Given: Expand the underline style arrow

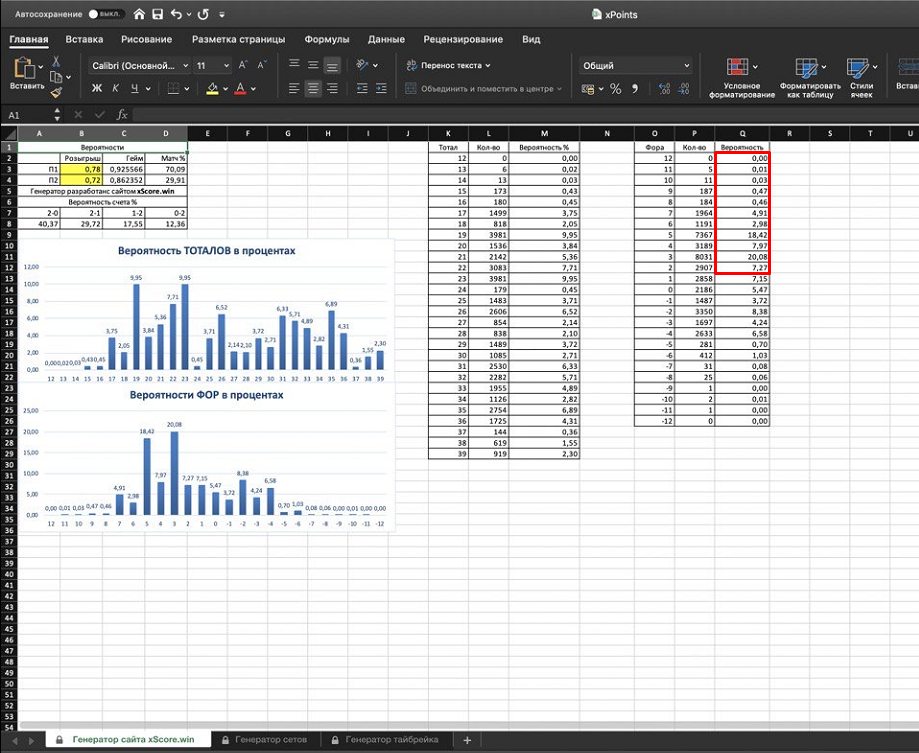Looking at the screenshot, I should coord(148,89).
